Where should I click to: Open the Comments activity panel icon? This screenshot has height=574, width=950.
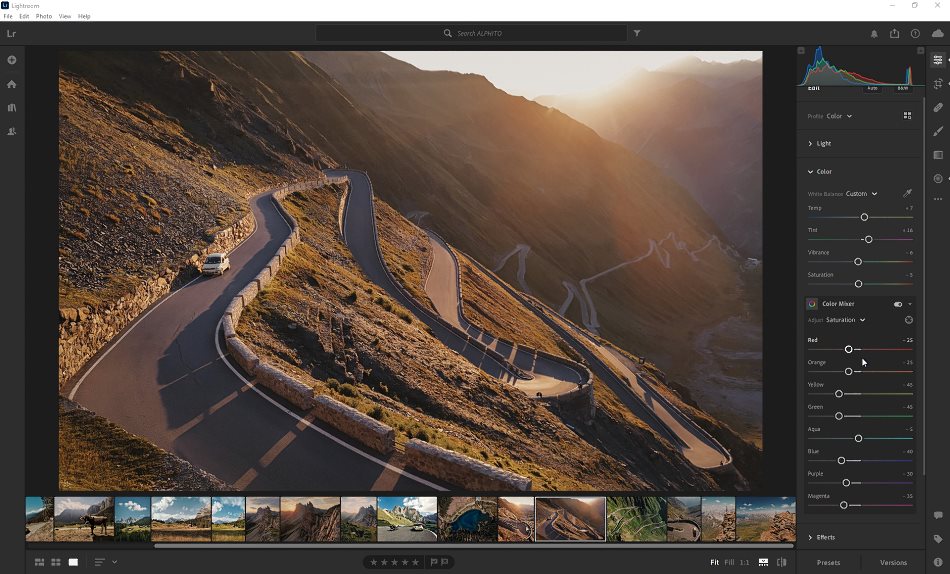938,515
